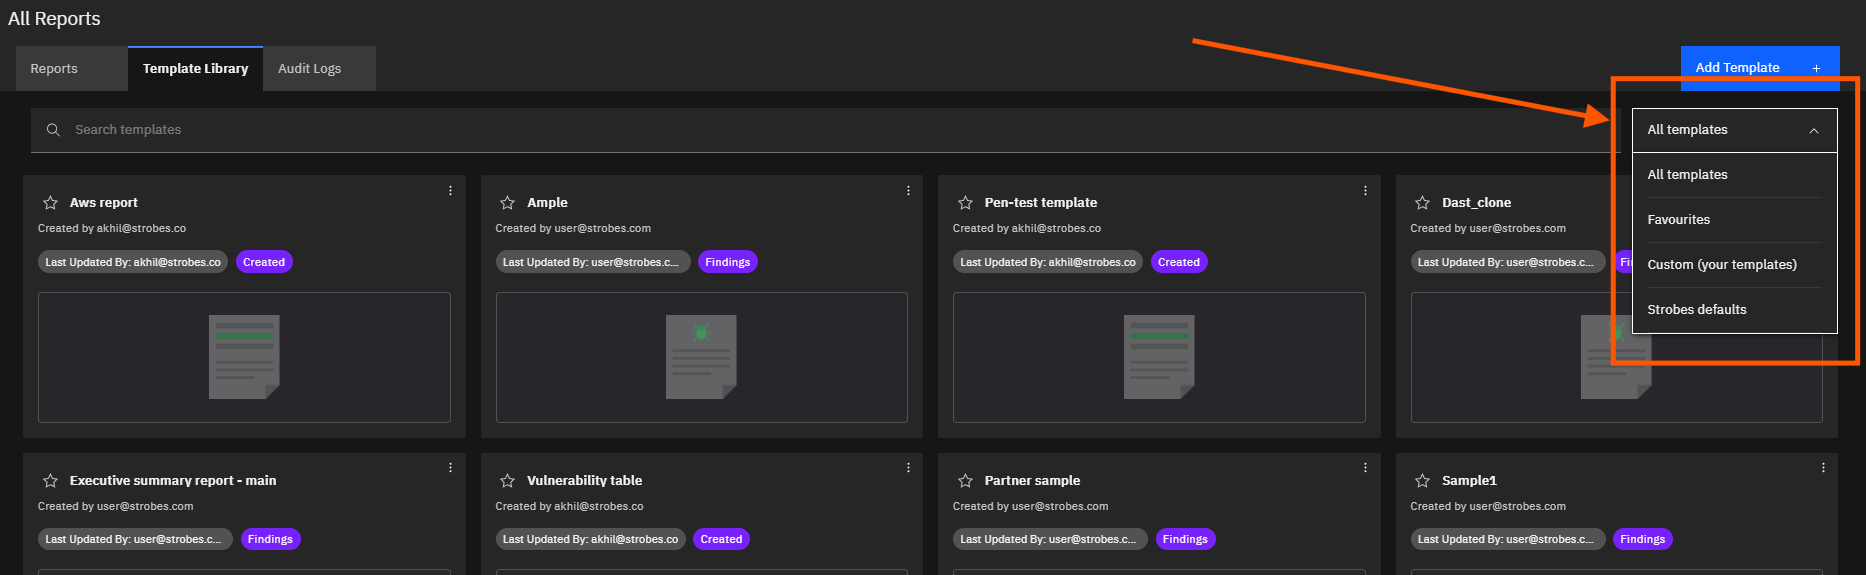Image resolution: width=1866 pixels, height=575 pixels.
Task: Click Findings tag on Partner sample
Action: tap(1185, 539)
